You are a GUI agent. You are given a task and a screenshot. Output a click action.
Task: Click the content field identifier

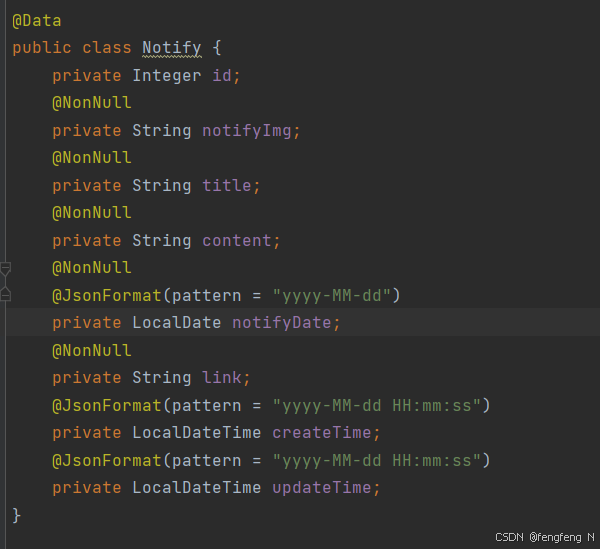(x=237, y=241)
